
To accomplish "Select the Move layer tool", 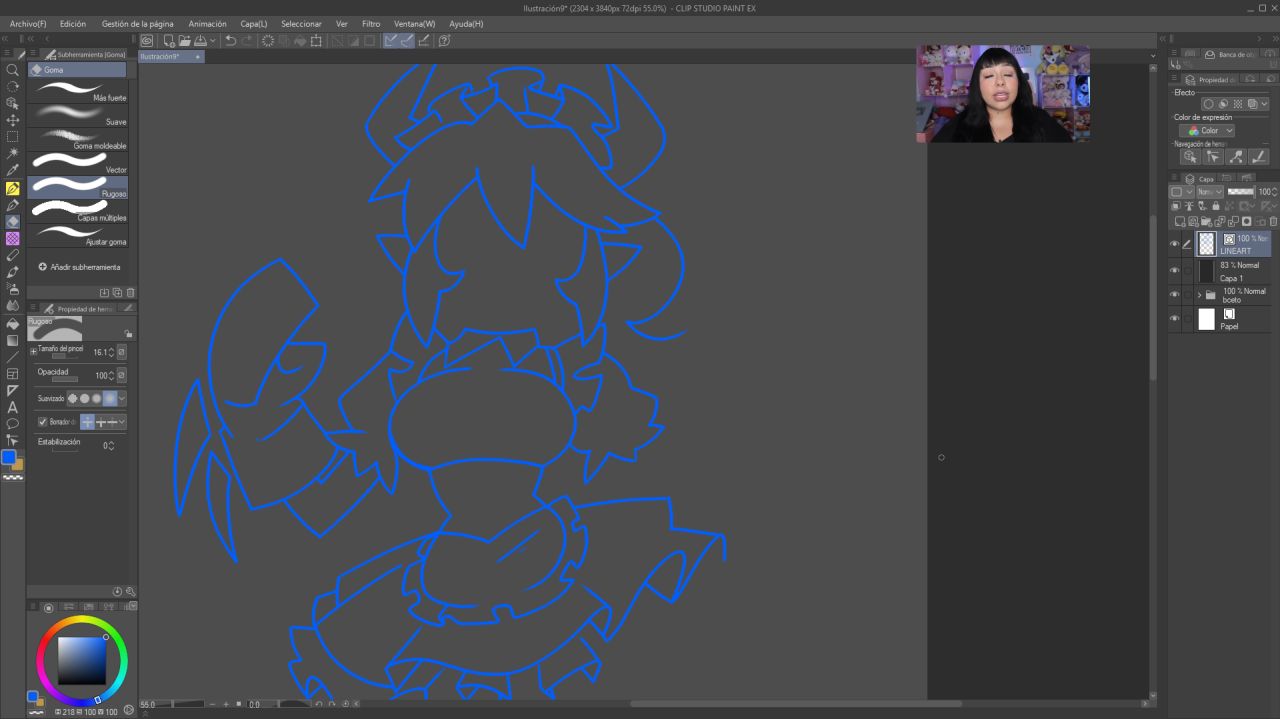I will tap(12, 120).
